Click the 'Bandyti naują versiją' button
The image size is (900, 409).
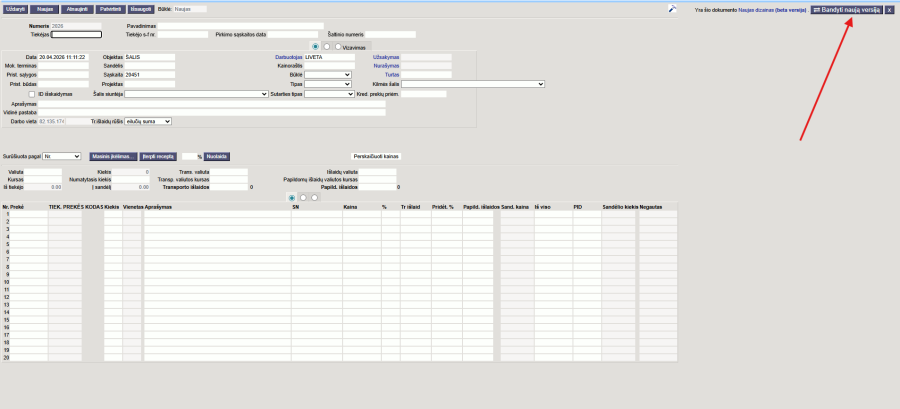[845, 9]
